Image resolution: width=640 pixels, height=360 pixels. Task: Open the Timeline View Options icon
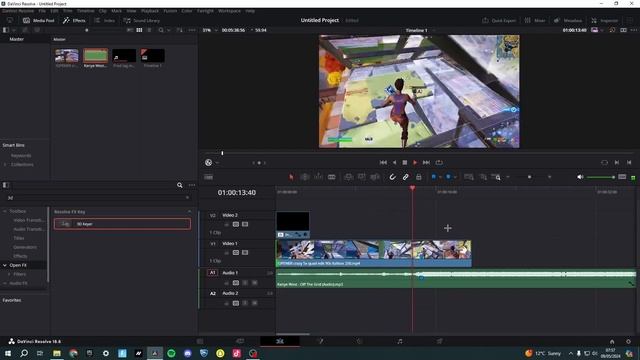(208, 177)
